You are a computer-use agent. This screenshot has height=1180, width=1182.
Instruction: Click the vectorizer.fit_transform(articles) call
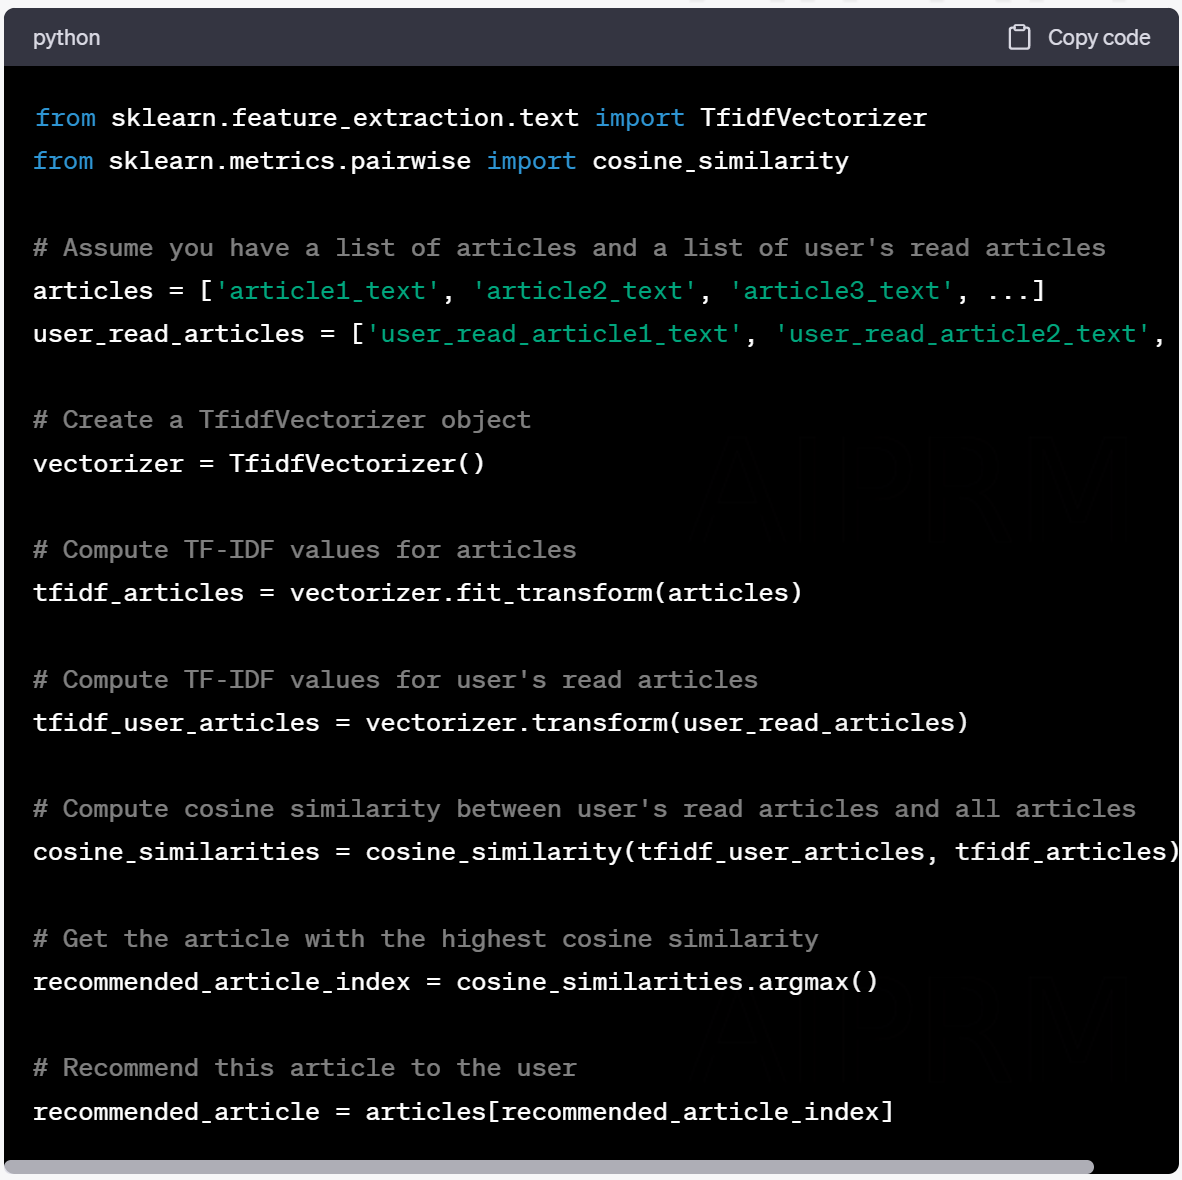[x=546, y=593]
